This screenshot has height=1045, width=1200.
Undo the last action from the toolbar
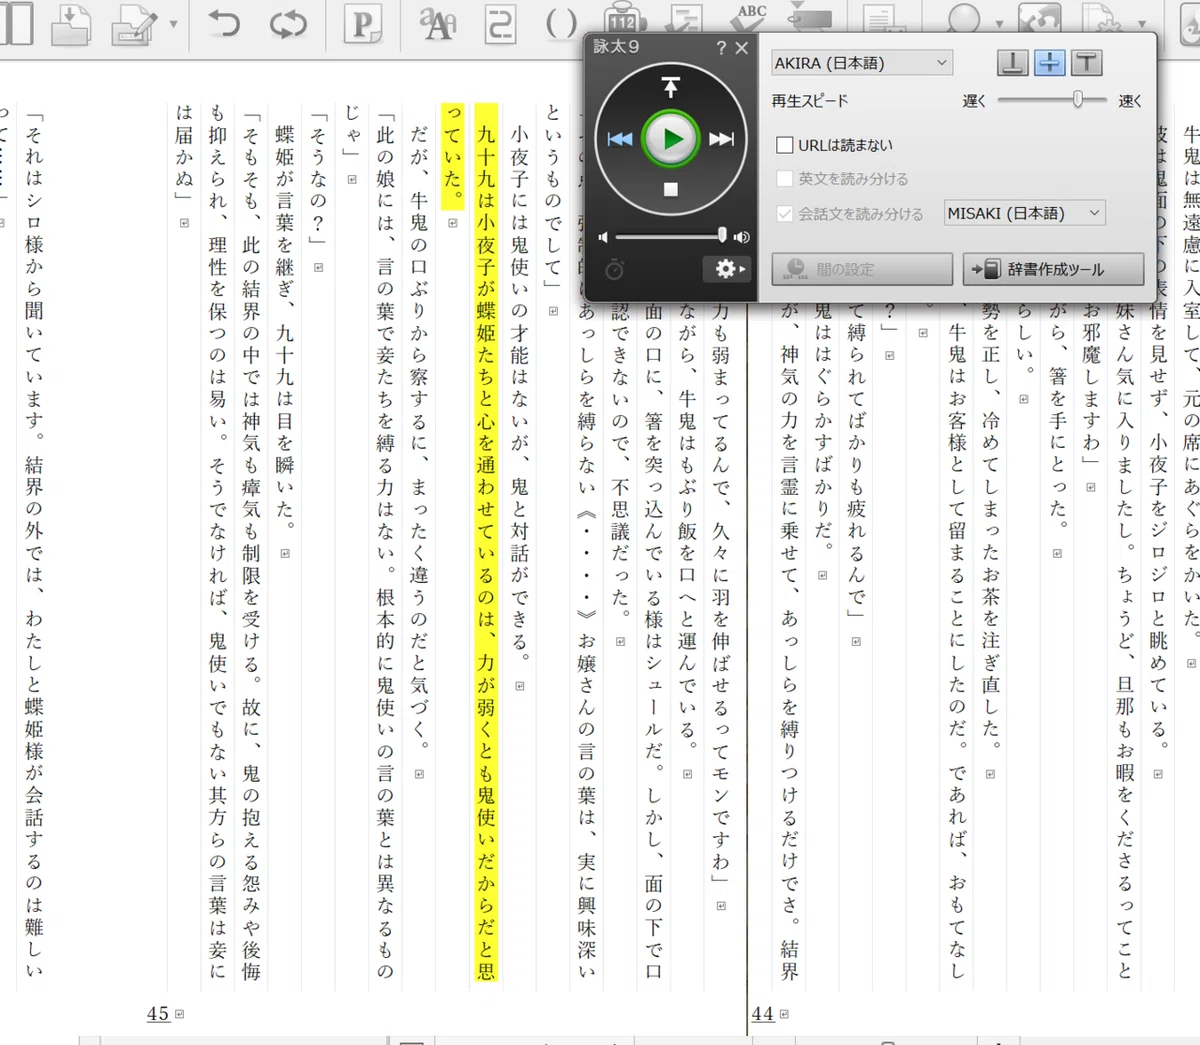coord(225,23)
